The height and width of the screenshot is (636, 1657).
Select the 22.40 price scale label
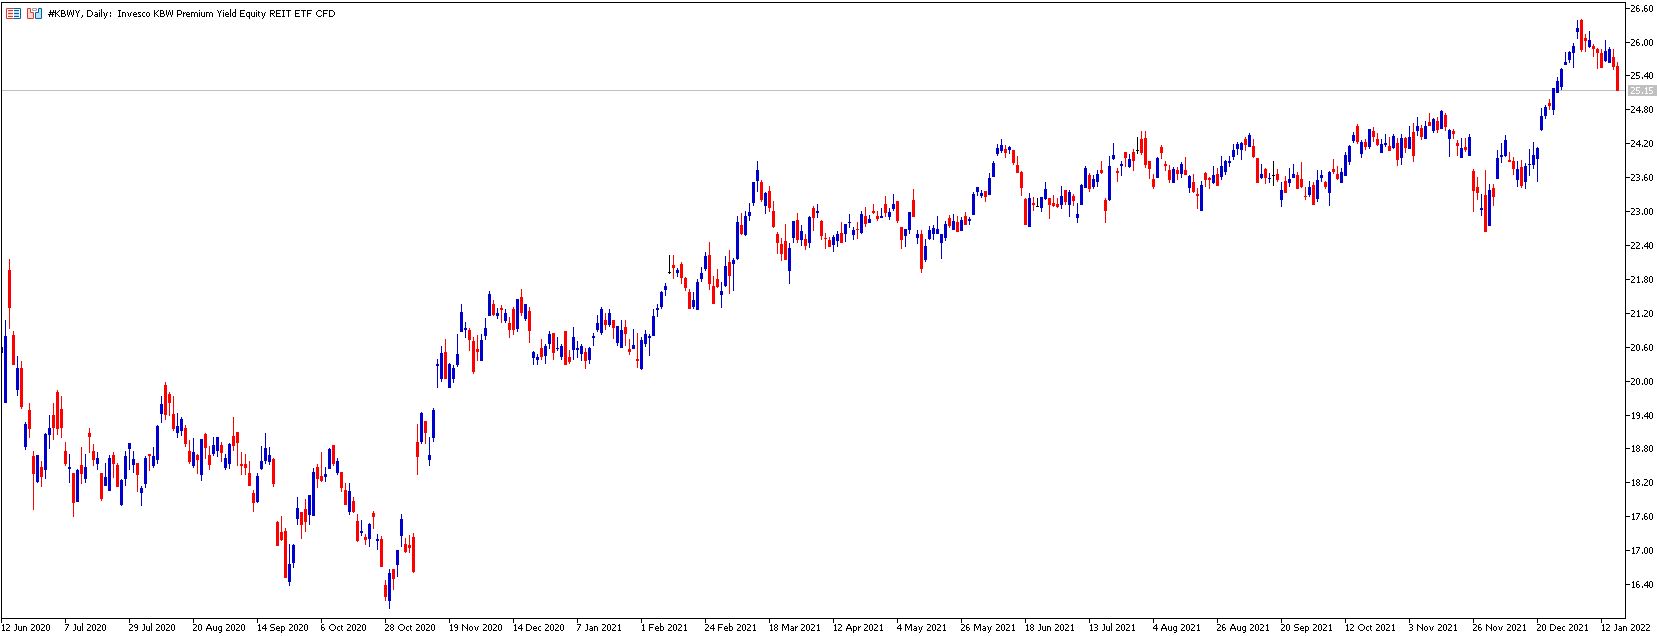coord(1640,246)
